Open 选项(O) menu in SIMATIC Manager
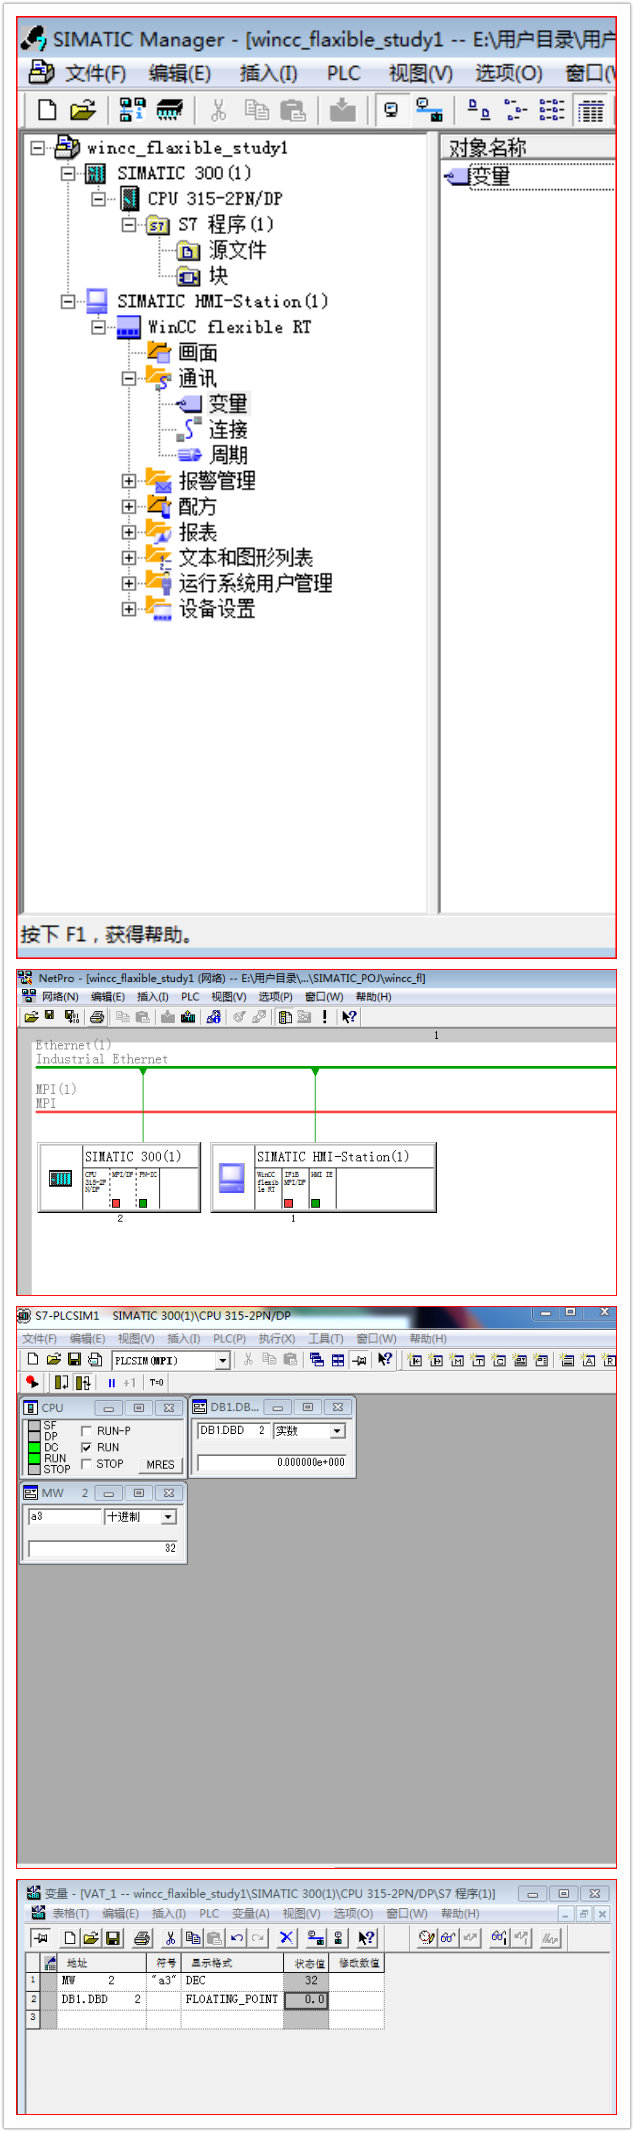This screenshot has width=634, height=2132. (x=509, y=73)
